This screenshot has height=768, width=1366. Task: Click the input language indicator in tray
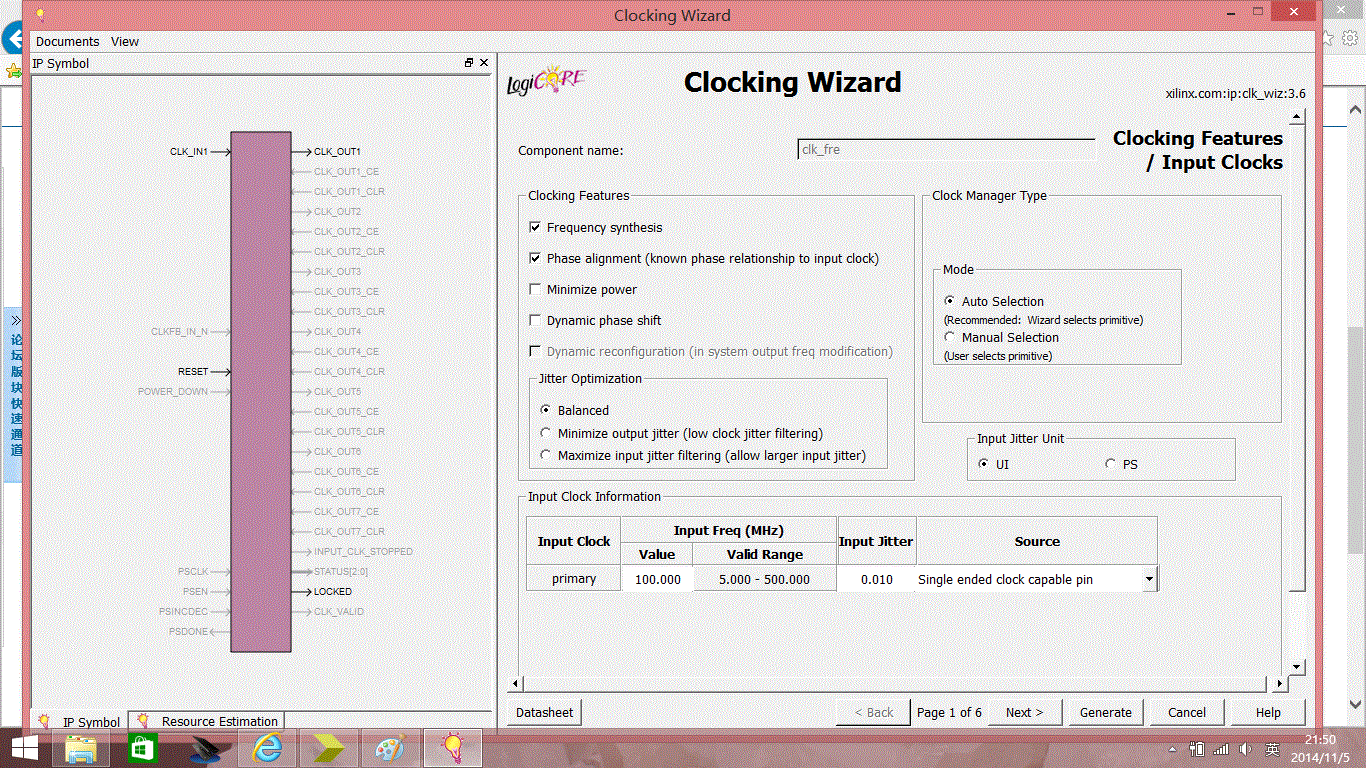pos(1273,749)
